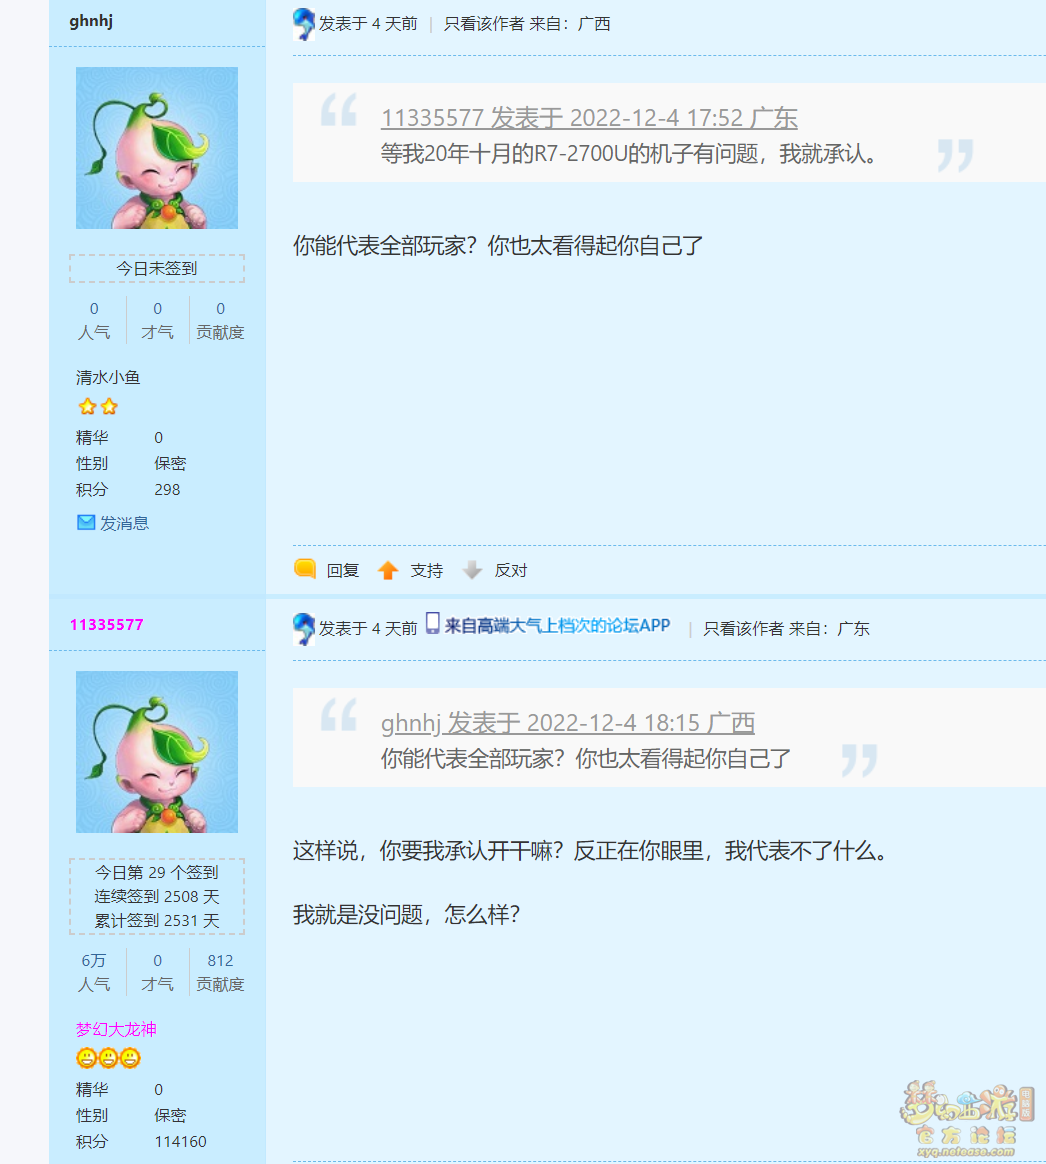The width and height of the screenshot is (1046, 1164).
Task: Click the 梦幻大龙神 user group link
Action: click(116, 1030)
